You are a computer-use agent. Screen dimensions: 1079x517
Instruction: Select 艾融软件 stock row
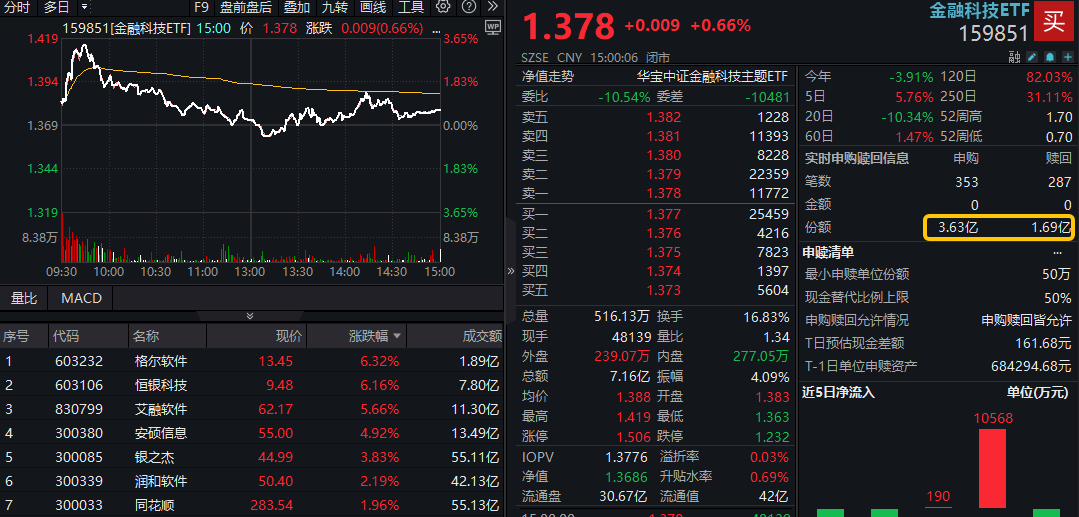pos(251,409)
